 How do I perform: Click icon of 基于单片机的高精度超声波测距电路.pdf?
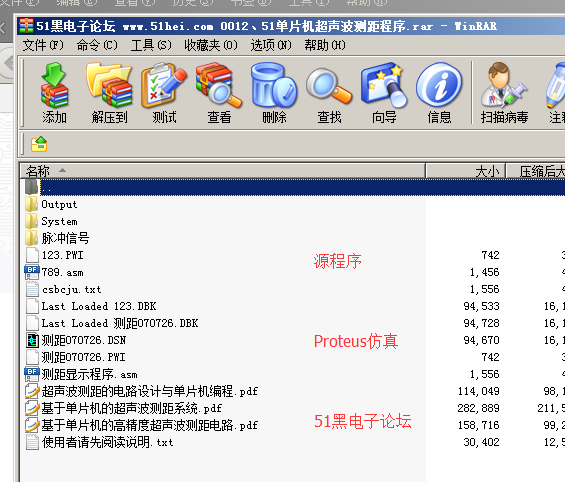32,425
